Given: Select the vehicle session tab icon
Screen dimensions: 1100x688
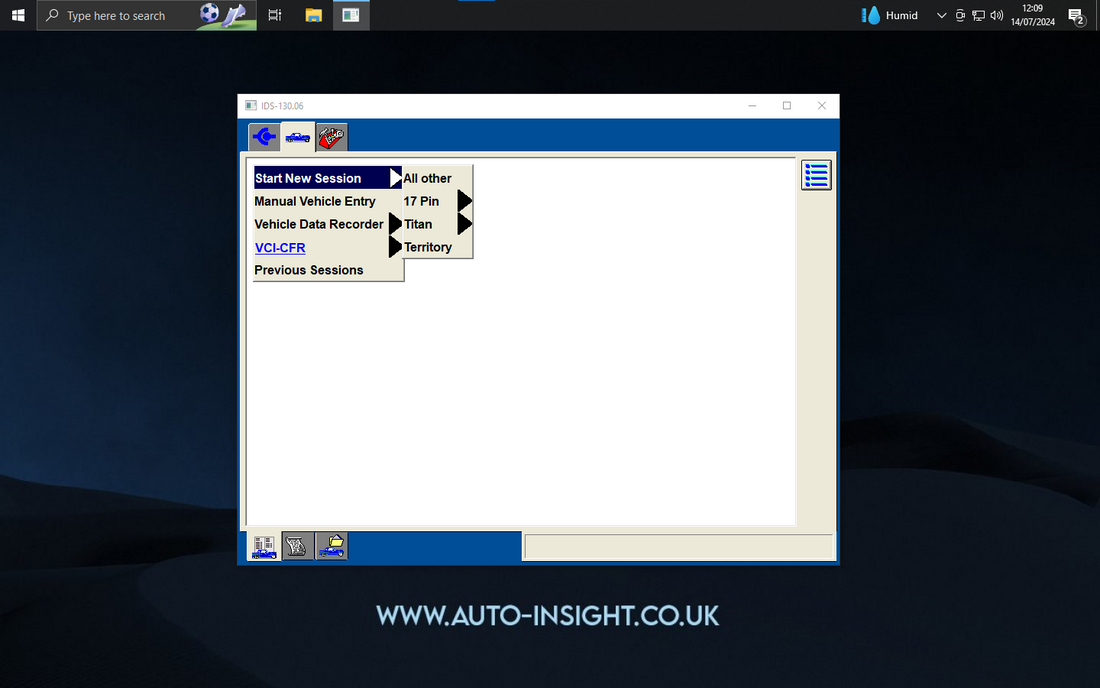Looking at the screenshot, I should point(297,137).
